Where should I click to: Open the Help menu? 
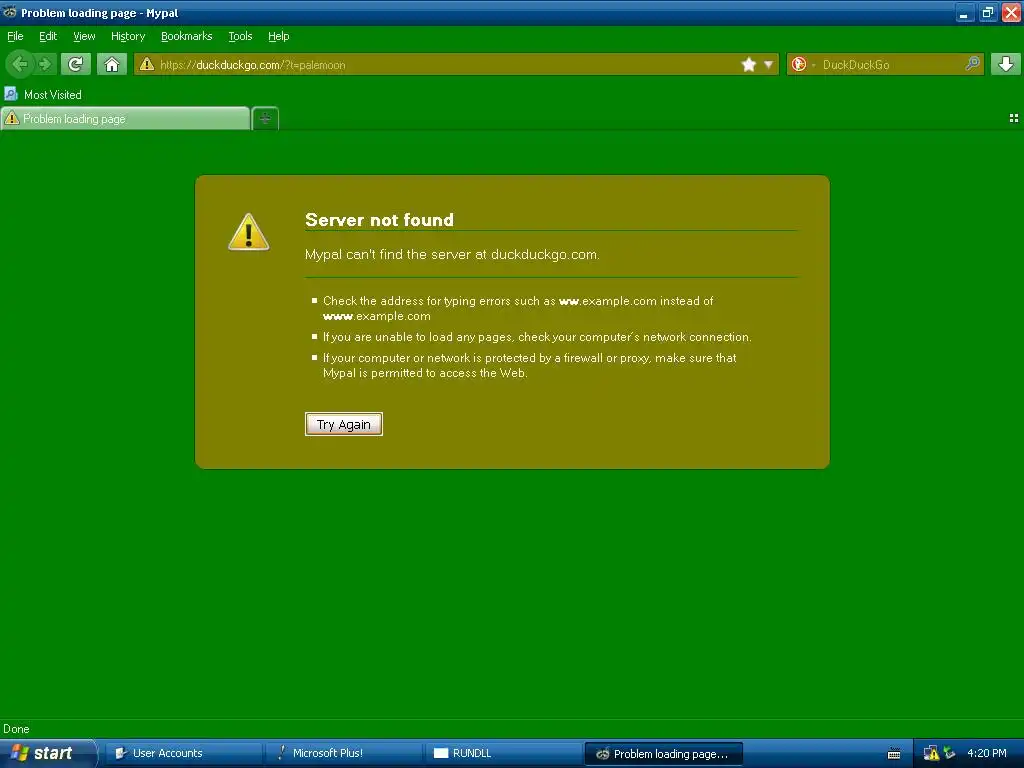coord(278,36)
